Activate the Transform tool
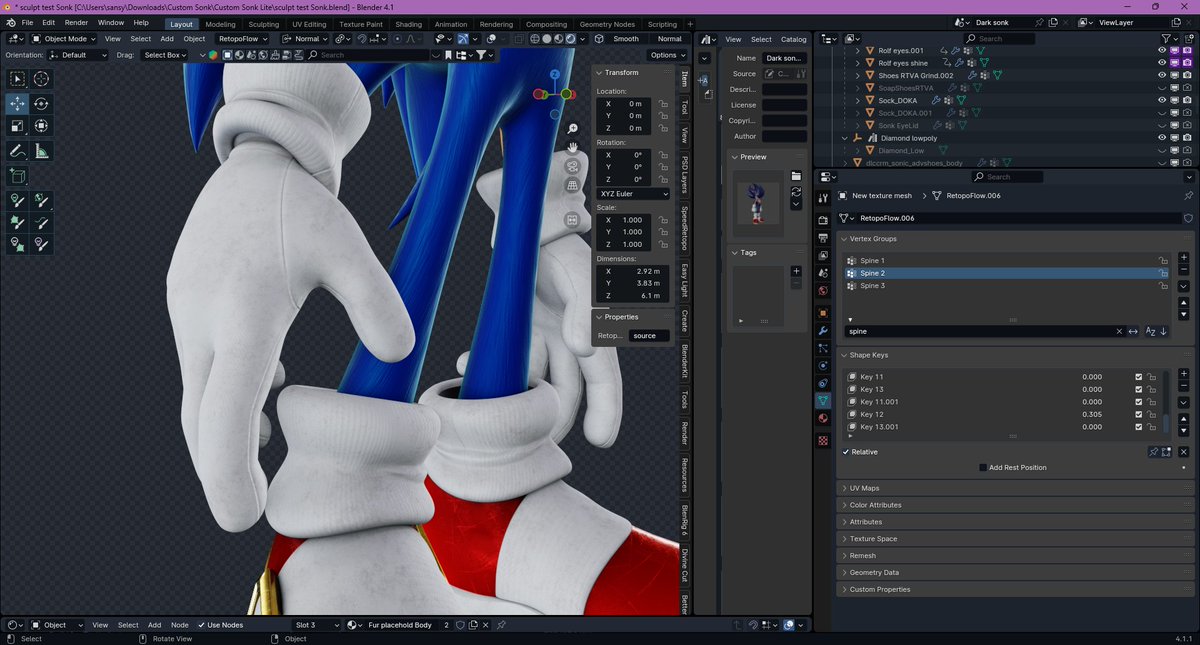 [41, 126]
